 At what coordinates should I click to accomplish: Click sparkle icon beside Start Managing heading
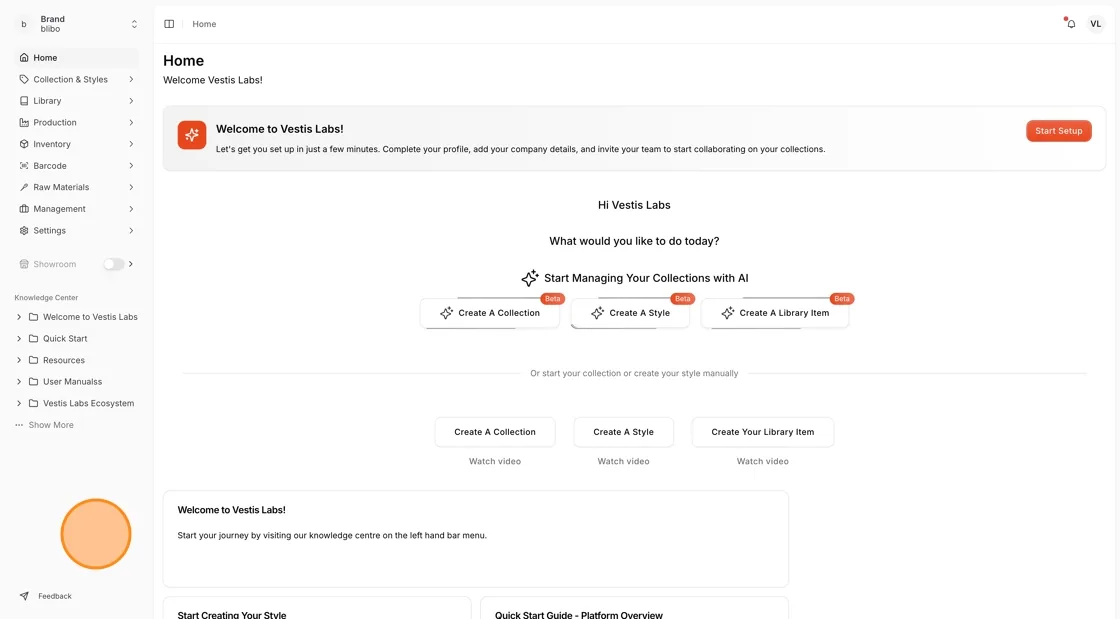tap(530, 278)
